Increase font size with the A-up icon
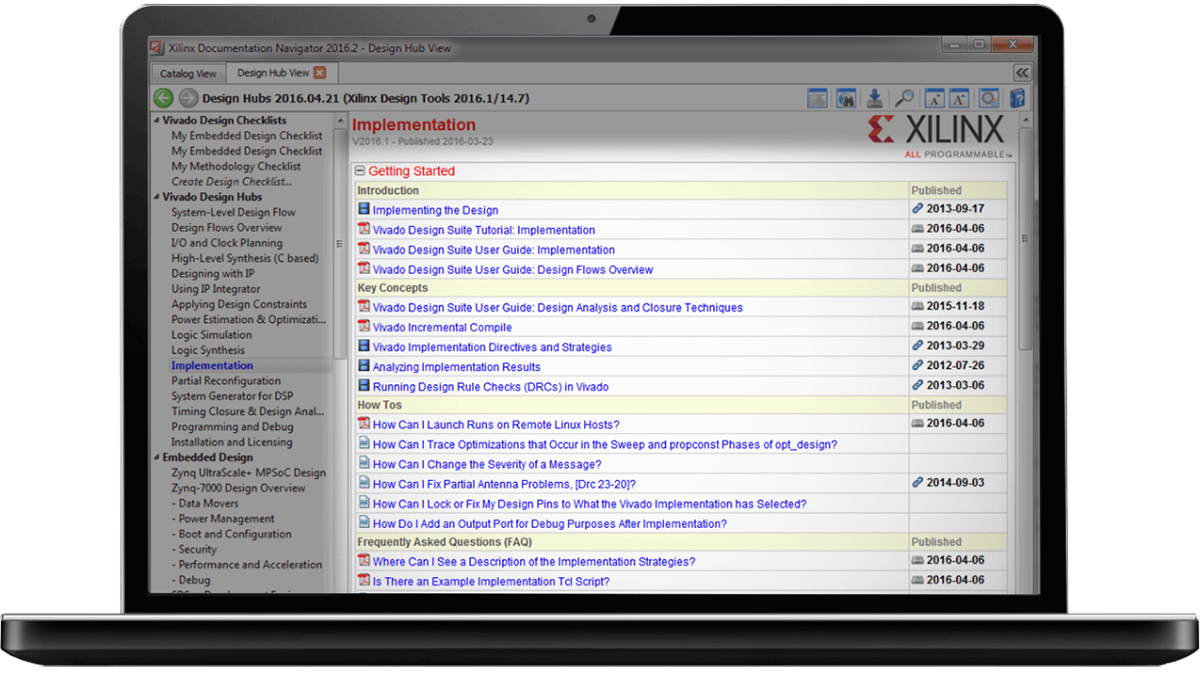Screen dimensions: 1200x675 pos(958,98)
